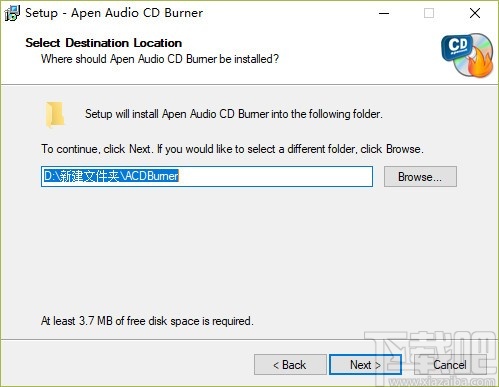The image size is (499, 387).
Task: Click the 'Setup - Apen Audio CD Burner' title text
Action: (114, 13)
